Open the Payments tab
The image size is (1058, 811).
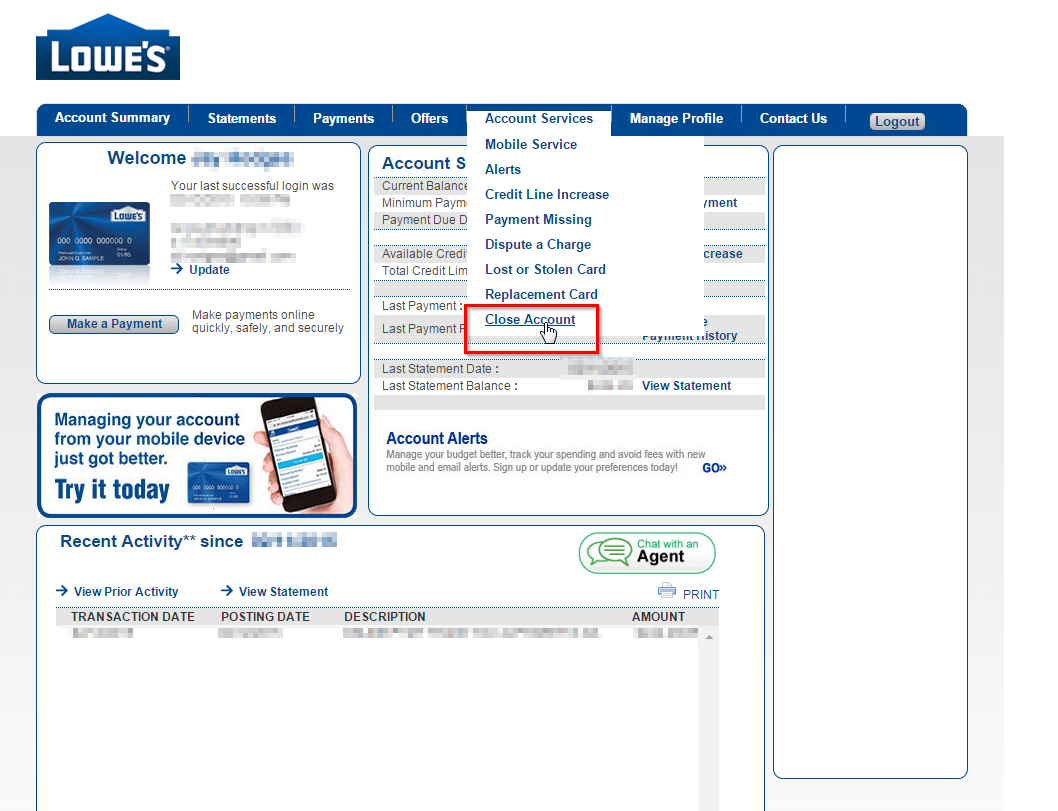pyautogui.click(x=343, y=118)
